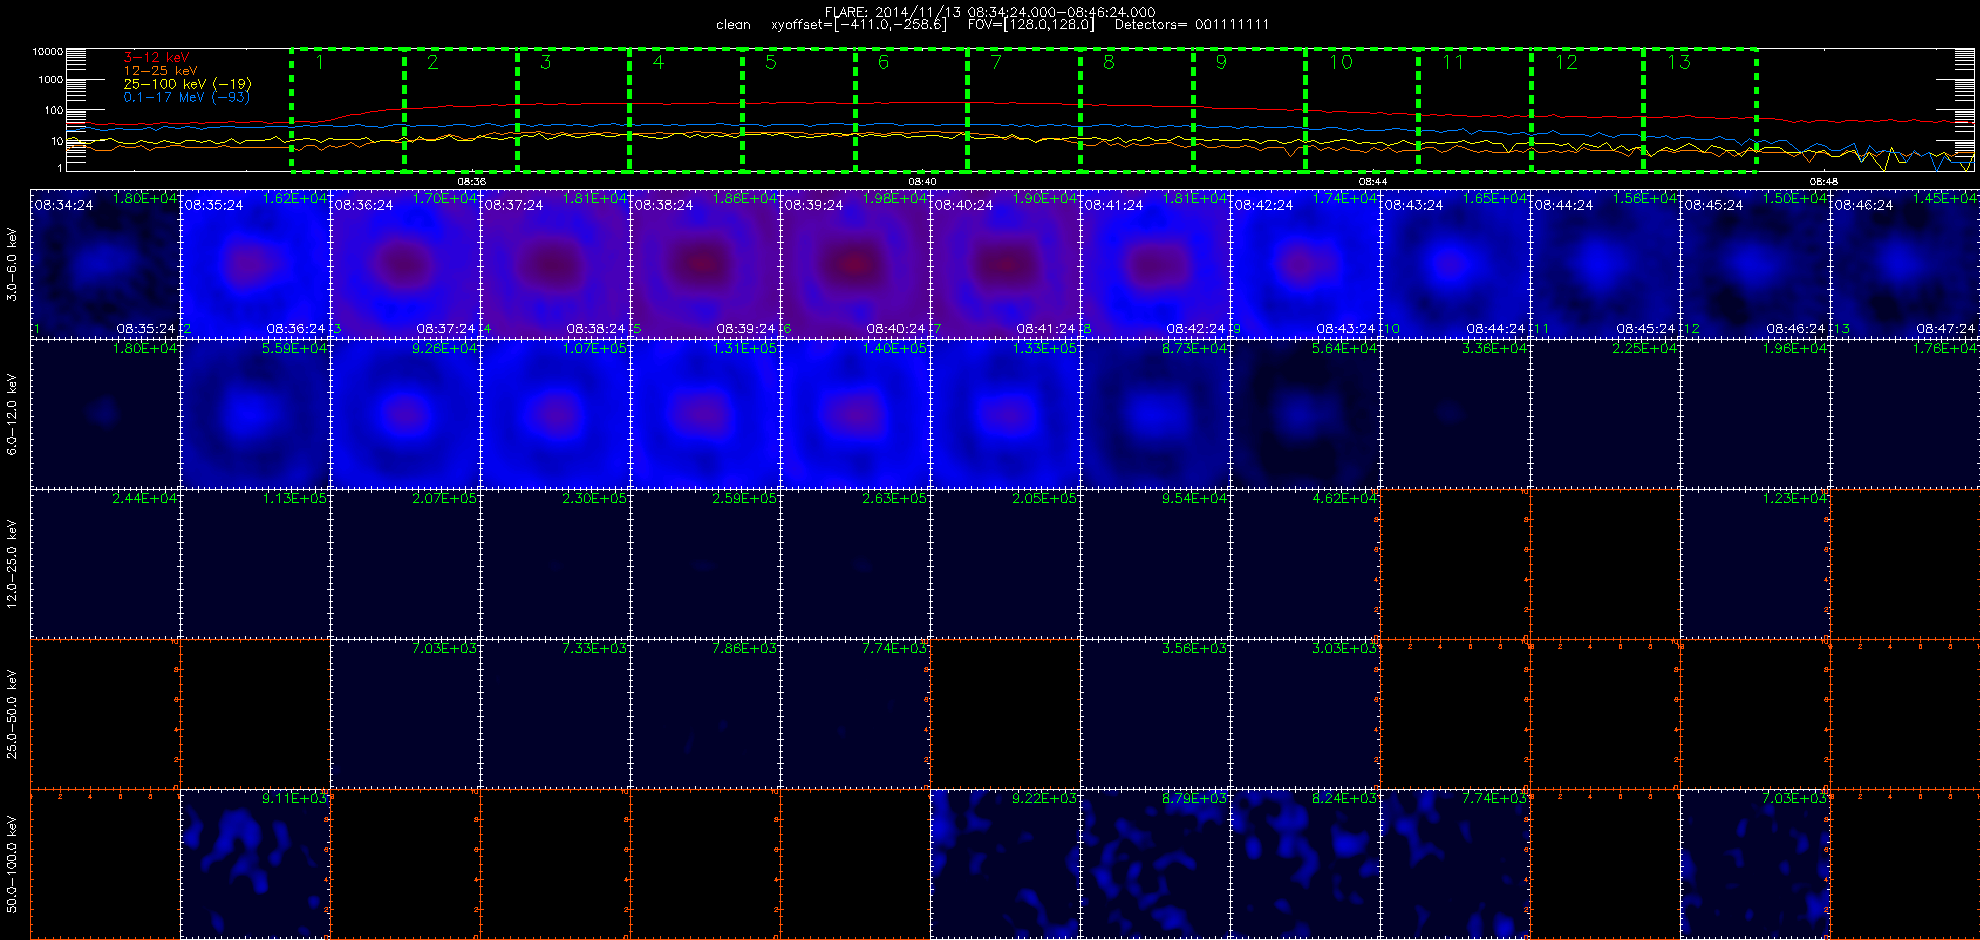The image size is (1980, 940).
Task: Open the 50-100 keV image with peak 8.79E+03
Action: click(x=1155, y=864)
